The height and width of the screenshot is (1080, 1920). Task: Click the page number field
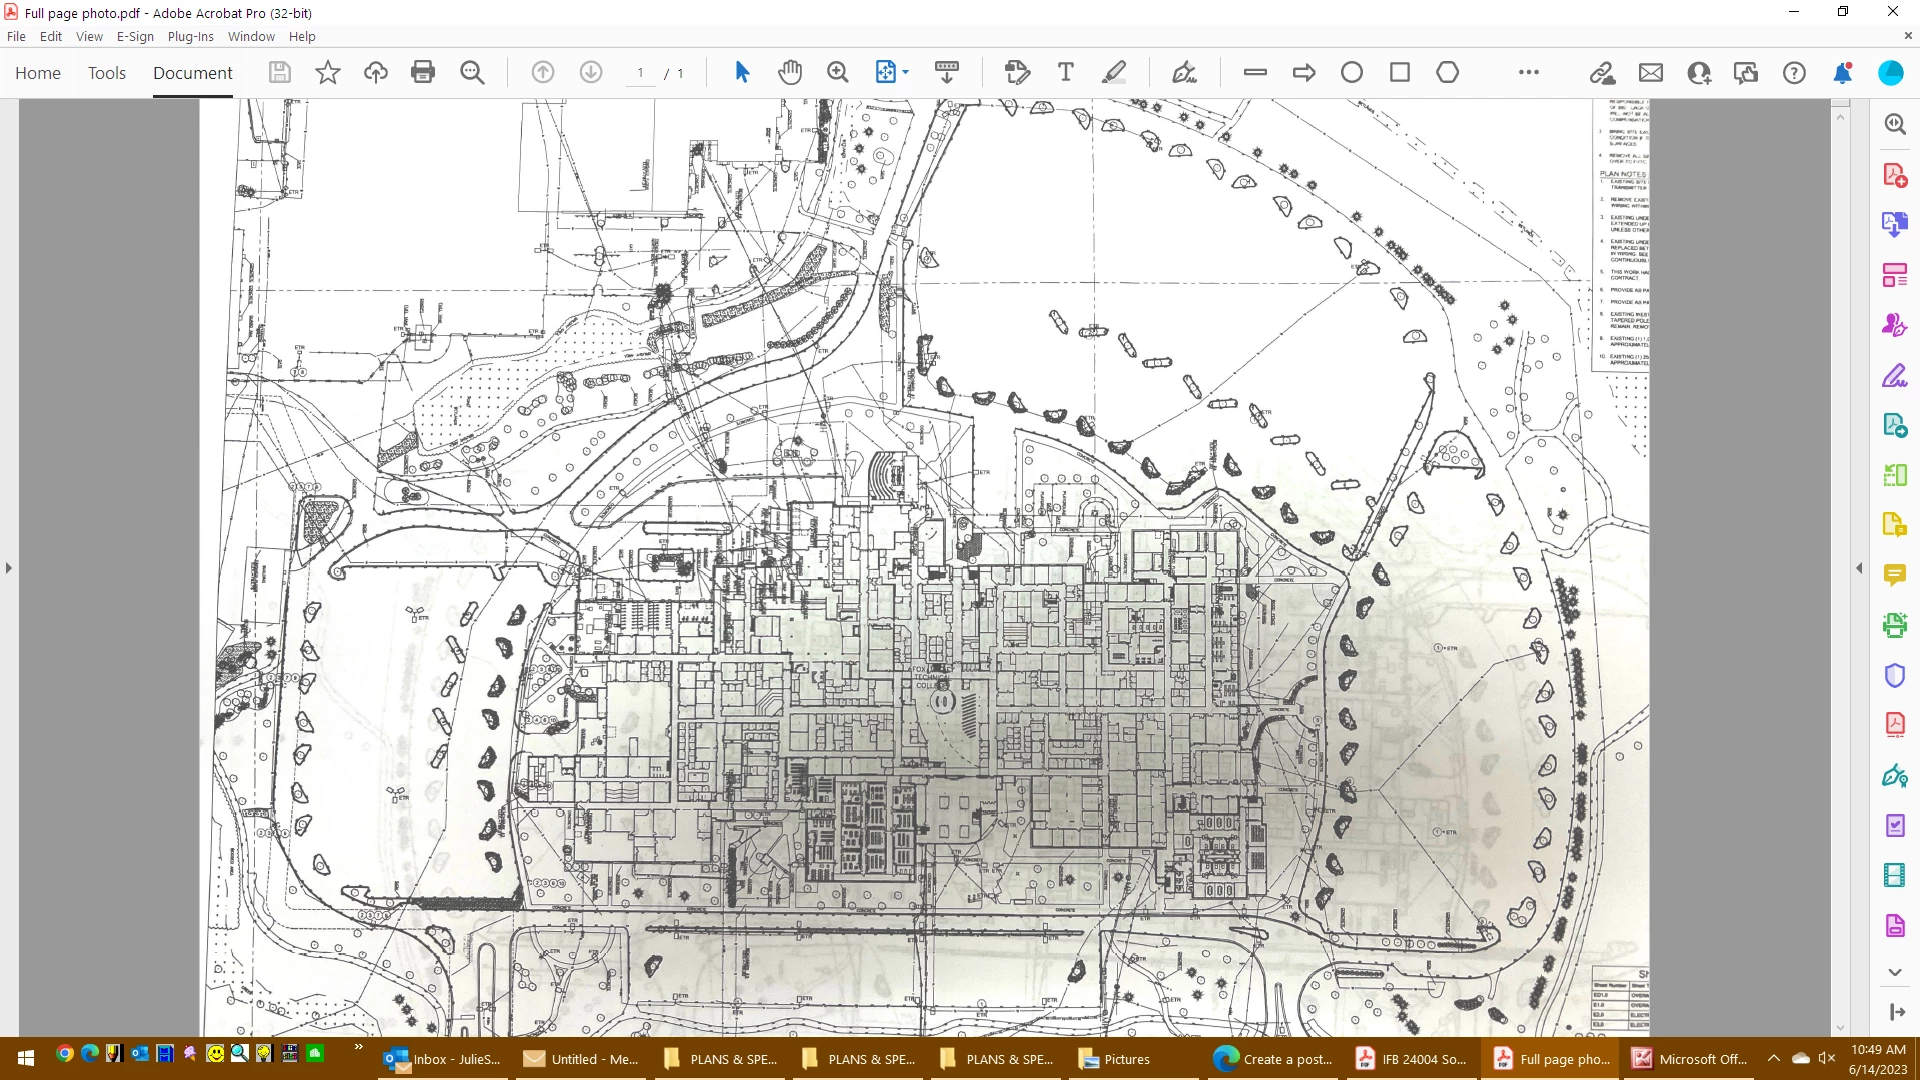click(640, 73)
